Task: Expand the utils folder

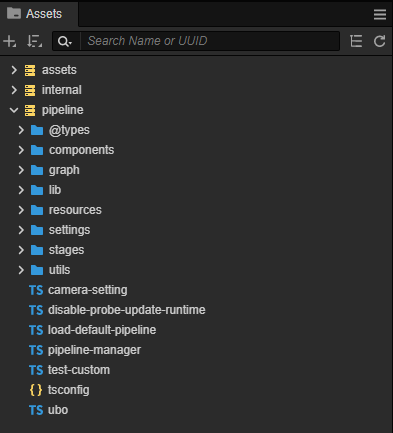Action: [x=21, y=270]
